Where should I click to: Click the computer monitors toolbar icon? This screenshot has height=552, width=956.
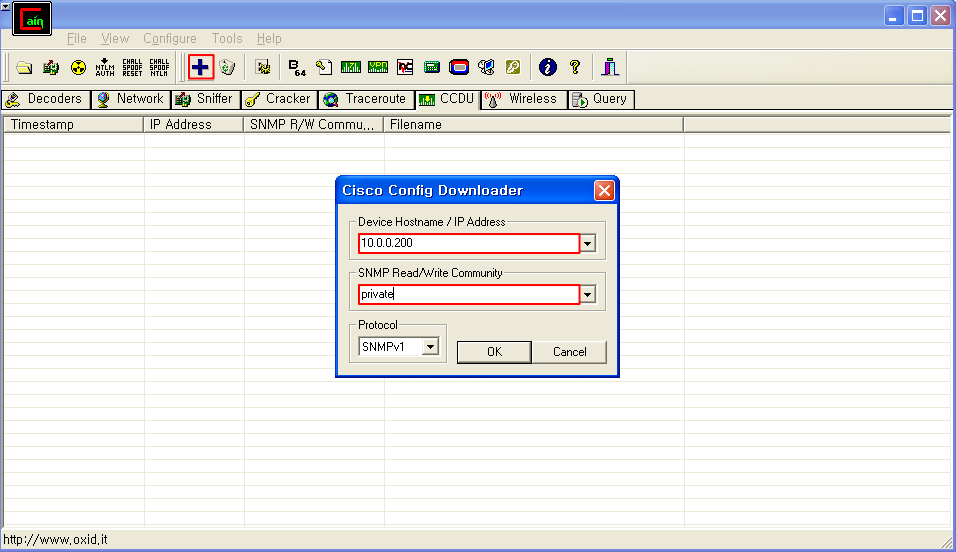[x=486, y=67]
